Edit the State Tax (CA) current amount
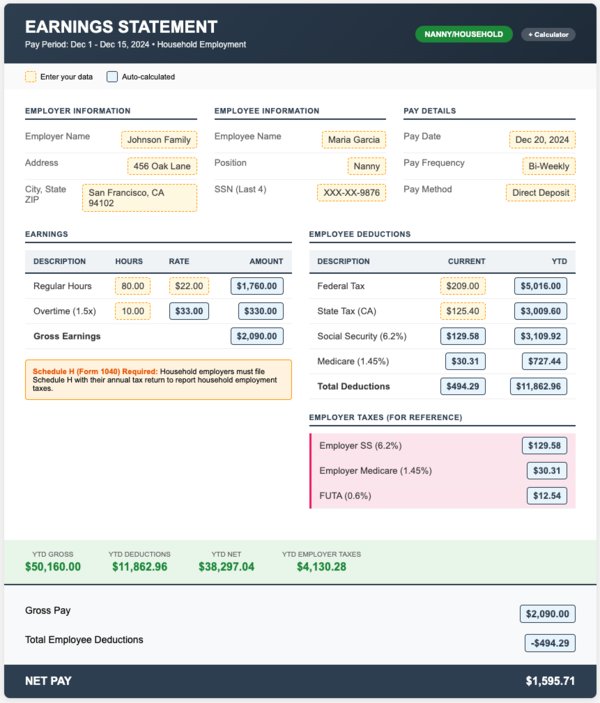 [x=462, y=311]
